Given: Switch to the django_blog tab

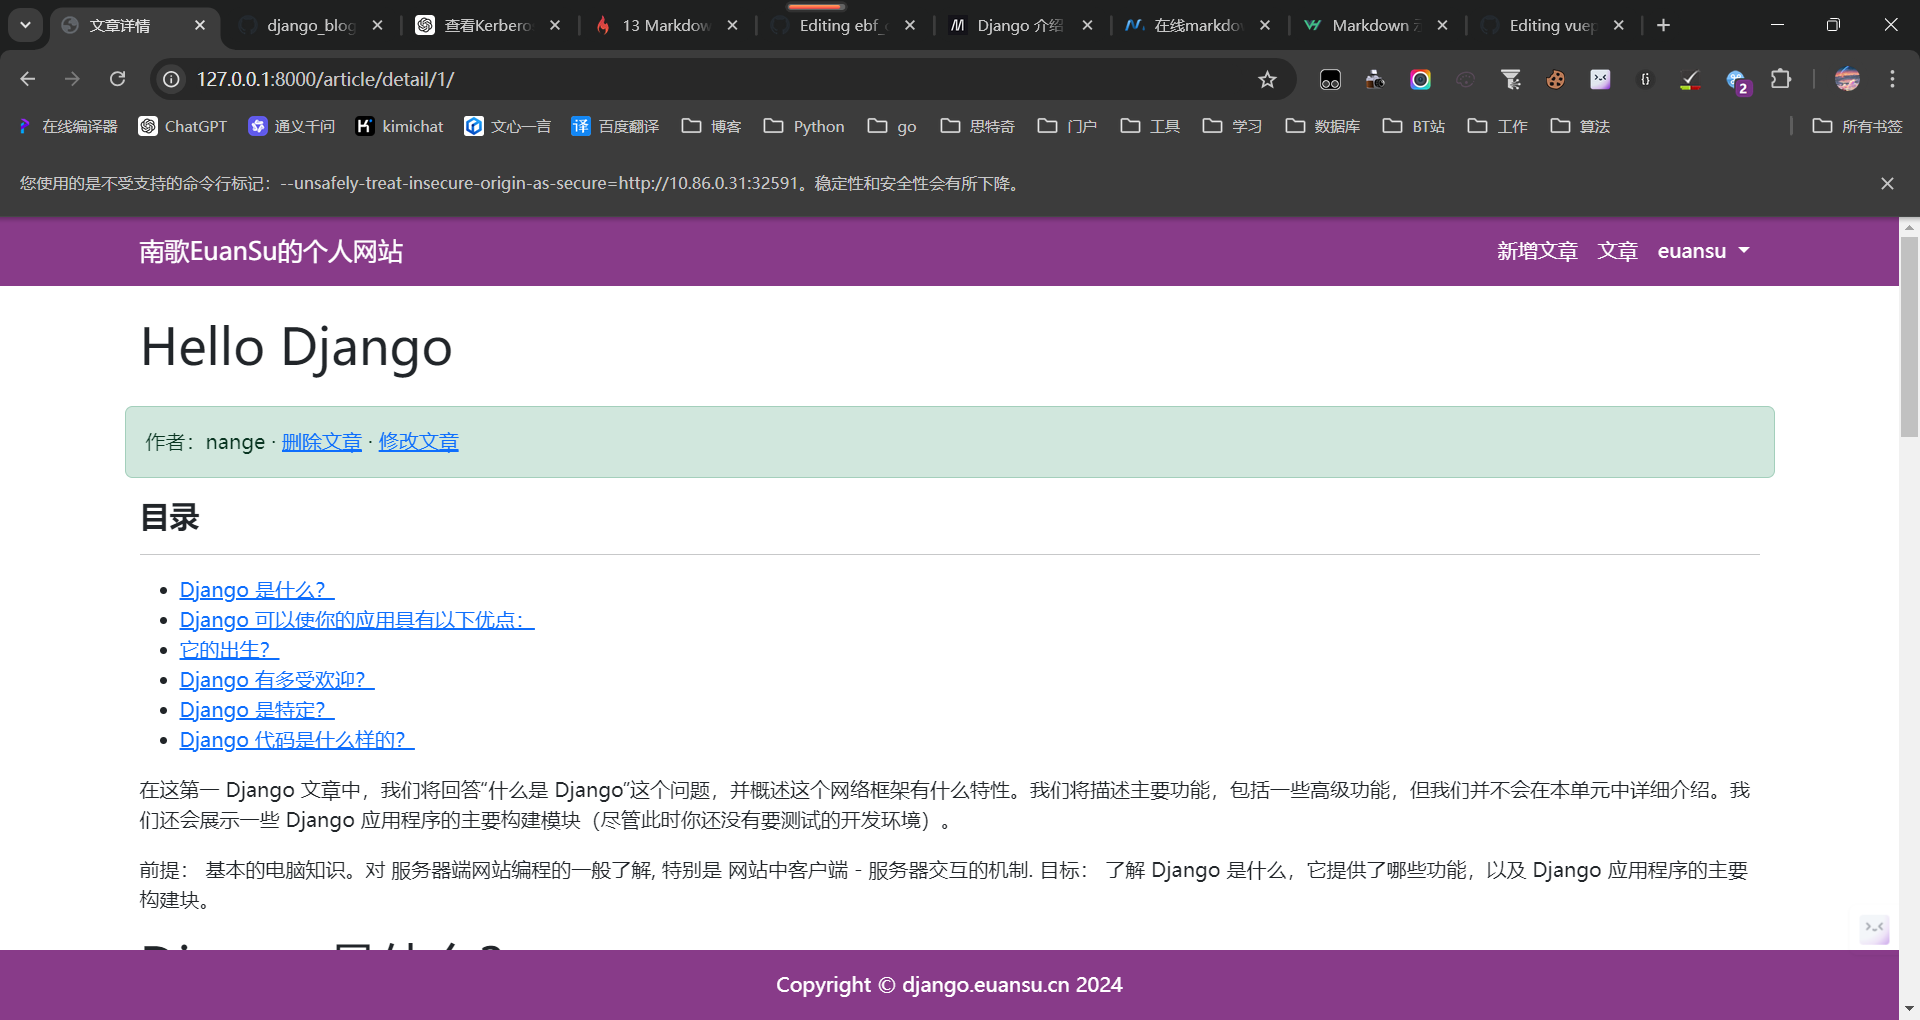Looking at the screenshot, I should coord(310,25).
